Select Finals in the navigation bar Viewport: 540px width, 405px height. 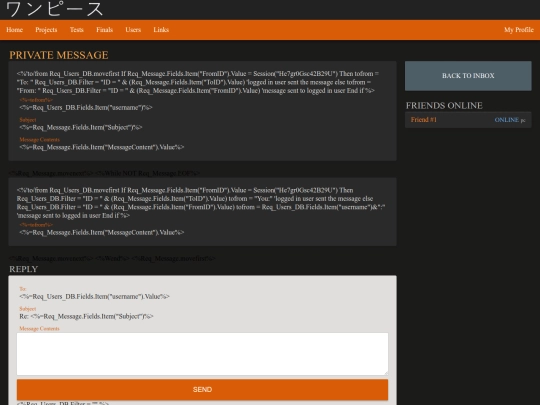104,30
